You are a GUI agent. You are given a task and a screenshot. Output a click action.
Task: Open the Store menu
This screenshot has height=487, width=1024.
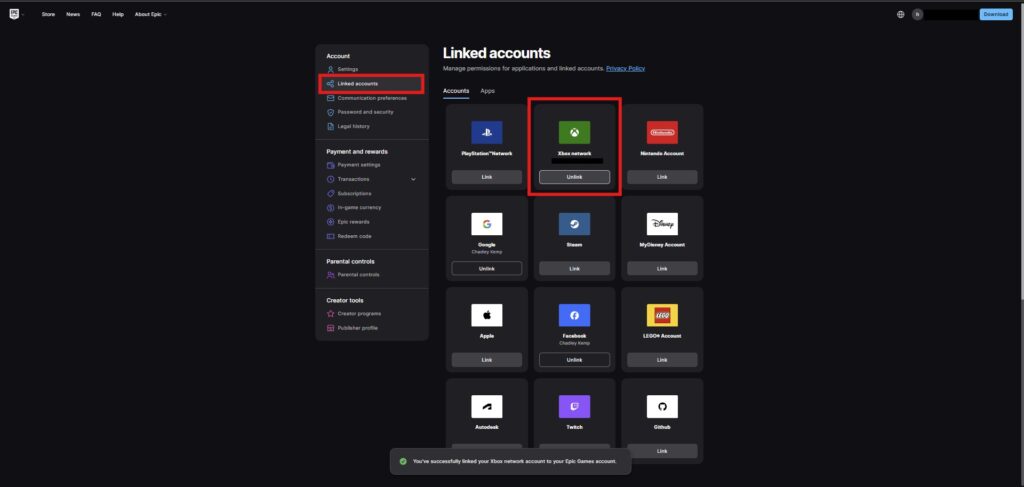coord(48,14)
